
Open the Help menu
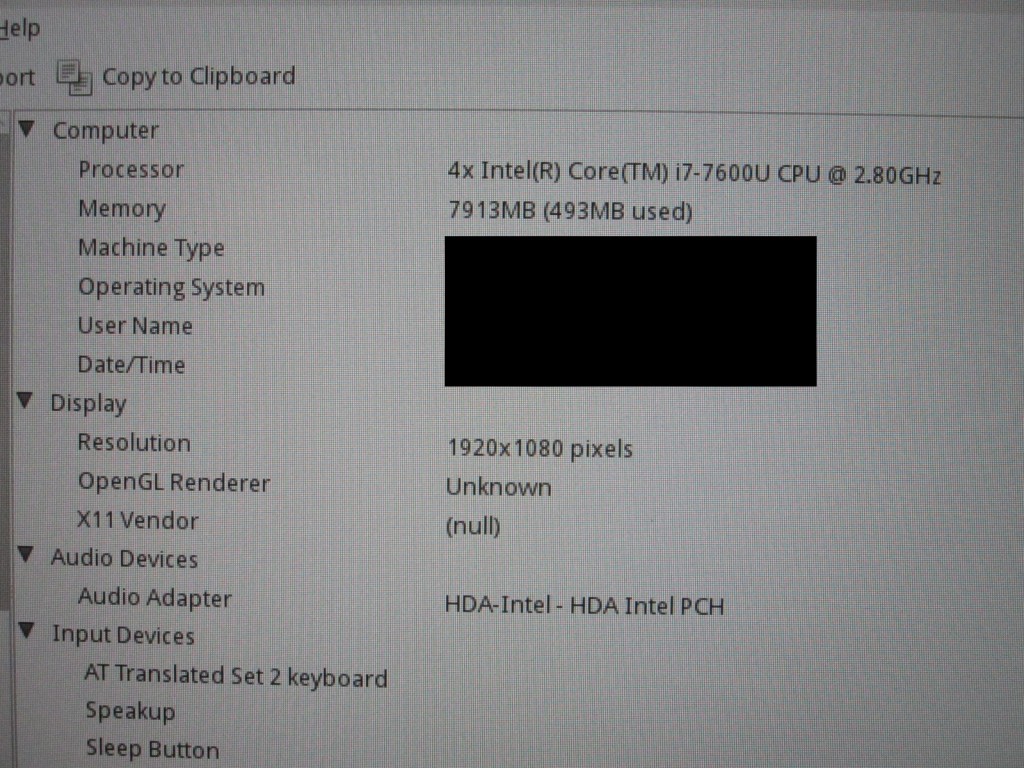[x=20, y=28]
